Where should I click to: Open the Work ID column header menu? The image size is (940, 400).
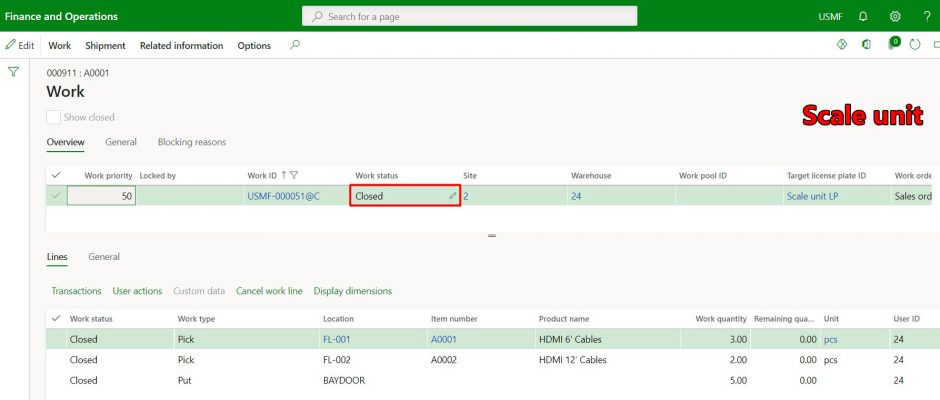[x=262, y=176]
